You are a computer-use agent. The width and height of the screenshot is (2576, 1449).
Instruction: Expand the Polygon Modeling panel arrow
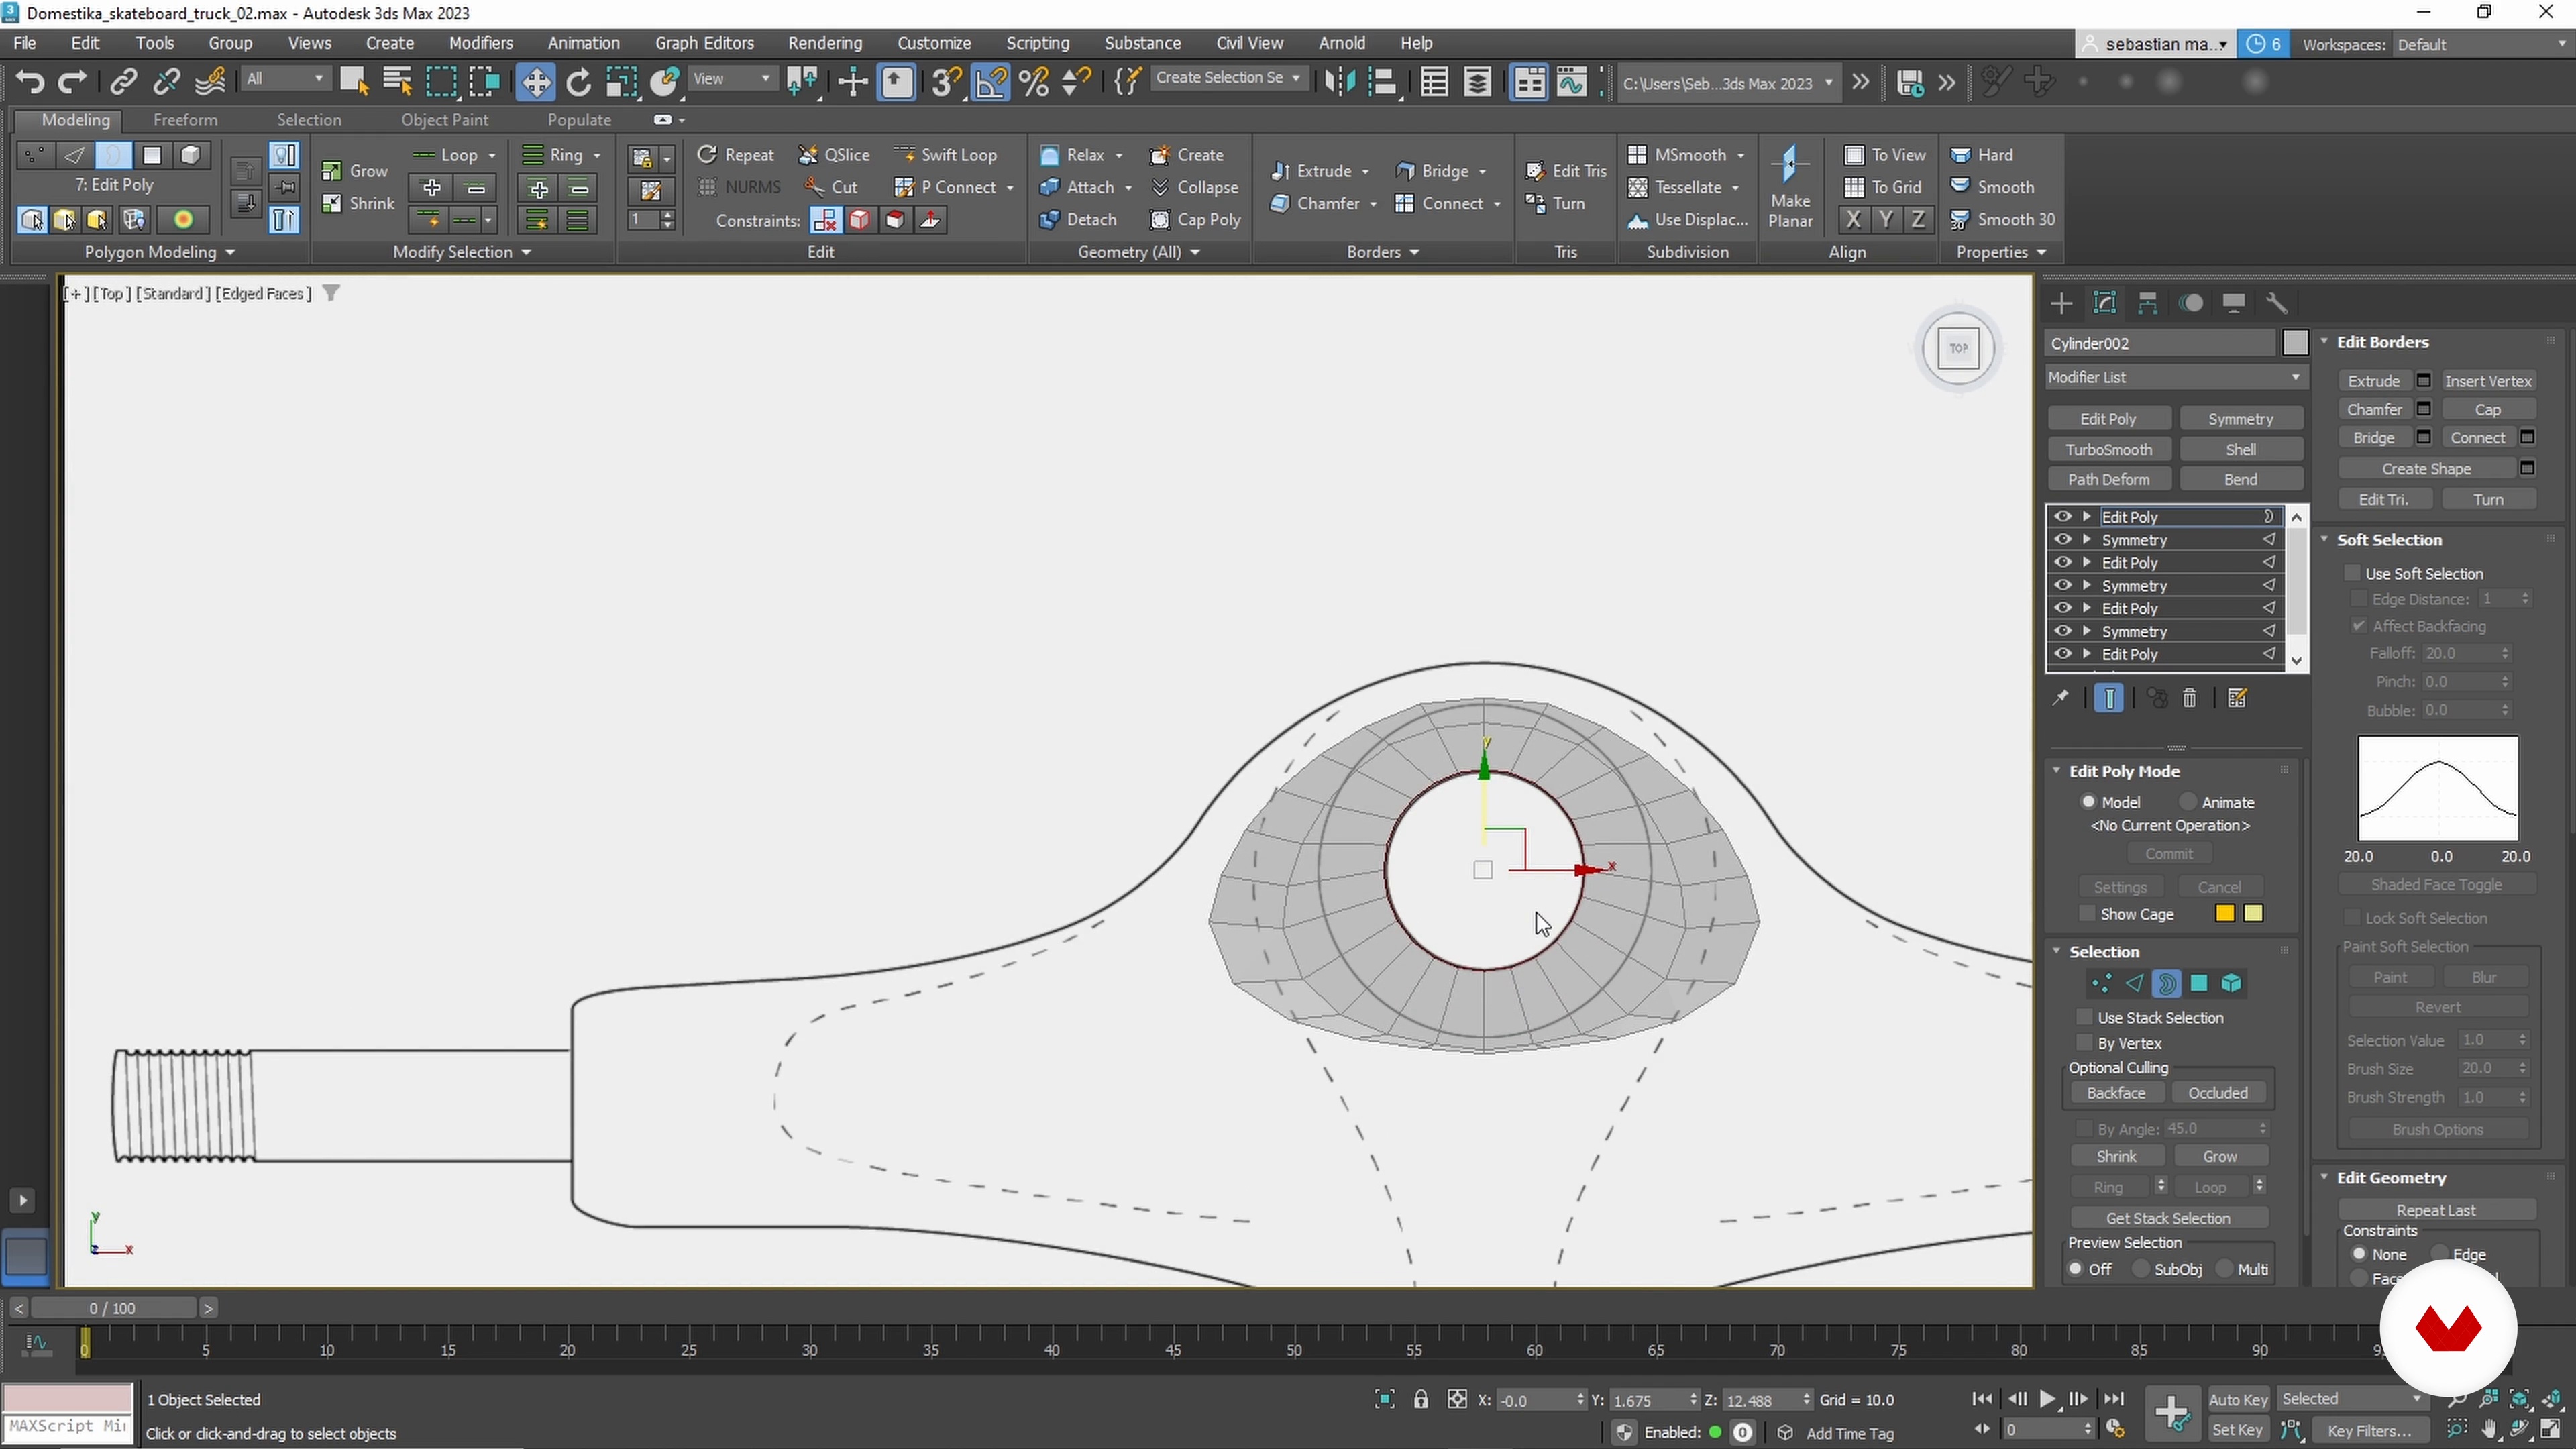(230, 252)
